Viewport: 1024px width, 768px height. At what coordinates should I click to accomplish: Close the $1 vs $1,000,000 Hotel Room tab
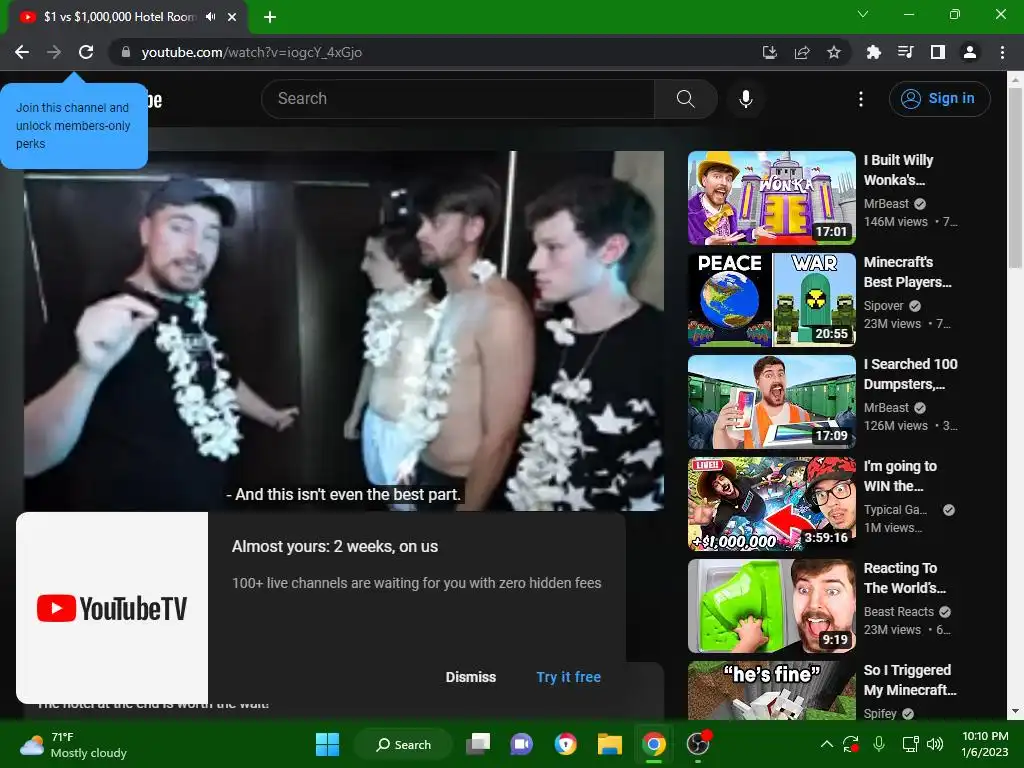[232, 17]
